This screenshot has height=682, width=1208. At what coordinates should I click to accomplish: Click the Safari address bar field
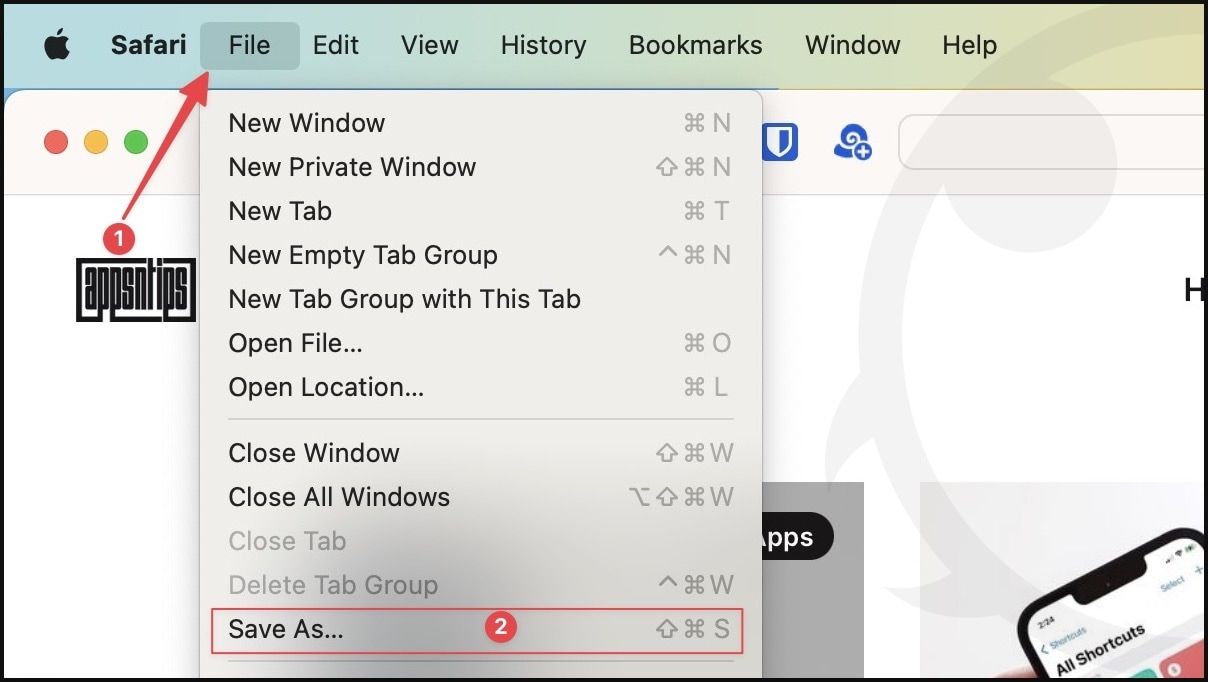(1050, 142)
